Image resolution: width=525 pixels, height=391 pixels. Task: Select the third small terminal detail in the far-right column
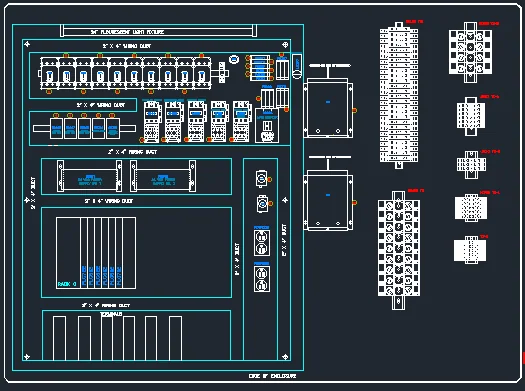click(x=471, y=164)
